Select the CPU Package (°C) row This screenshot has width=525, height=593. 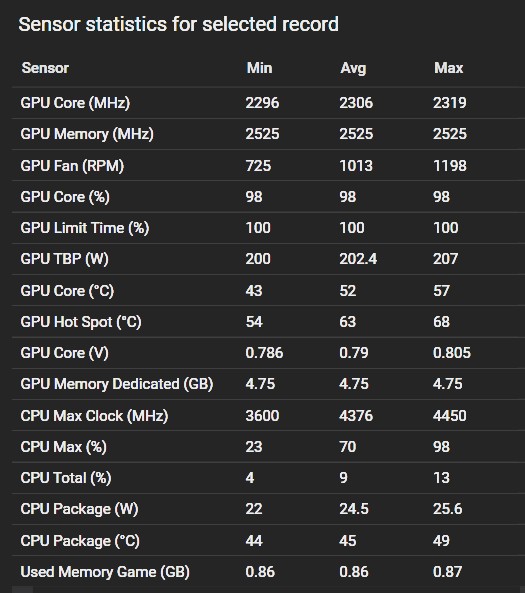tap(269, 540)
